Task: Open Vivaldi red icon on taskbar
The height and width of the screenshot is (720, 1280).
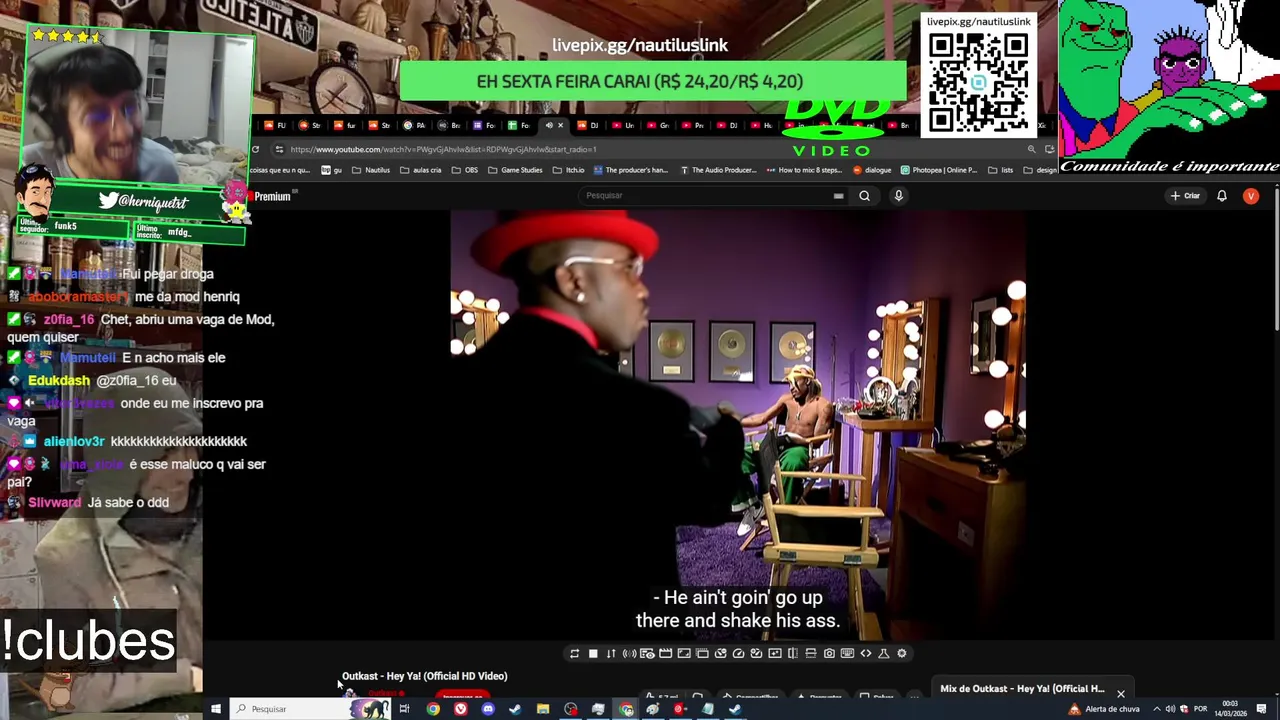Action: [460, 709]
